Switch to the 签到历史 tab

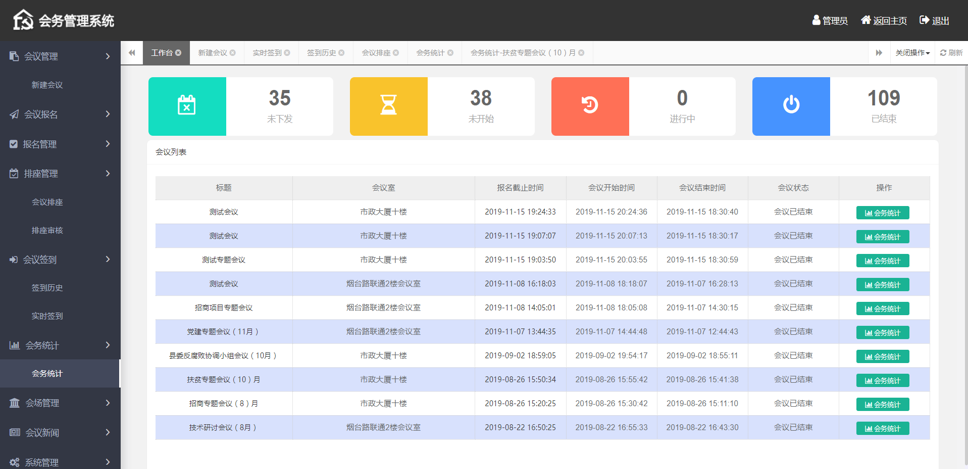click(321, 53)
